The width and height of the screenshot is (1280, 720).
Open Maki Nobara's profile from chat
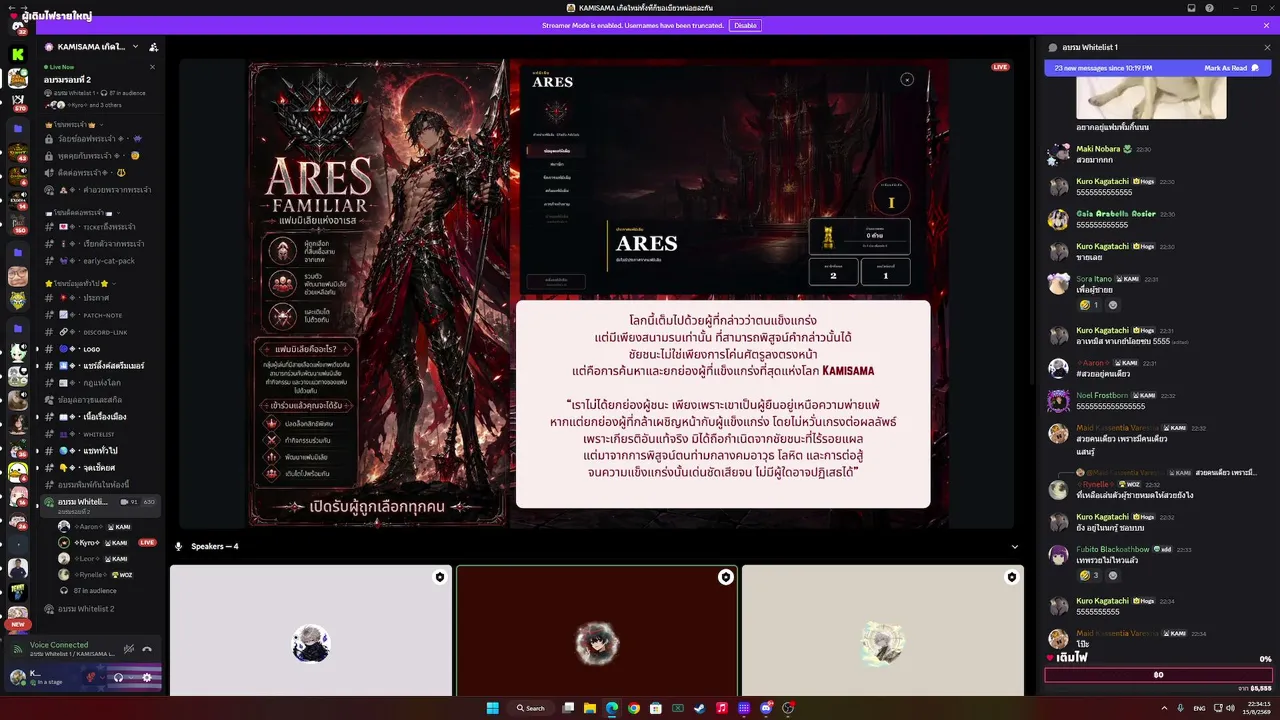(x=1098, y=149)
